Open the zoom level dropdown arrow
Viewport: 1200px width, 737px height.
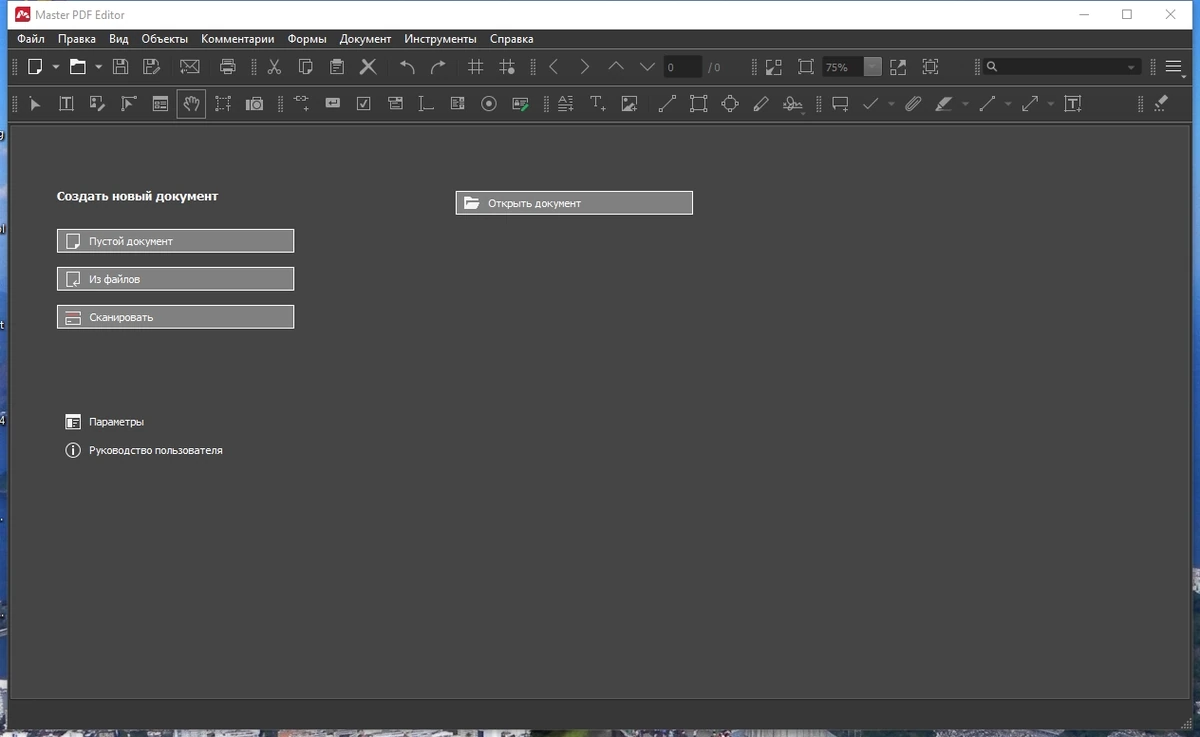[873, 67]
